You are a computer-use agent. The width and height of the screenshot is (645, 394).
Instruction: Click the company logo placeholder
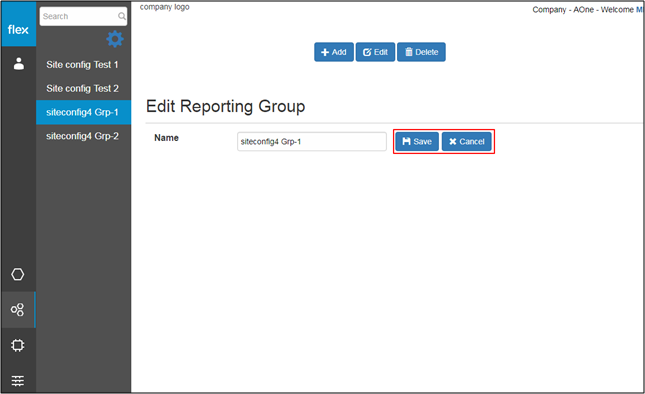(165, 7)
